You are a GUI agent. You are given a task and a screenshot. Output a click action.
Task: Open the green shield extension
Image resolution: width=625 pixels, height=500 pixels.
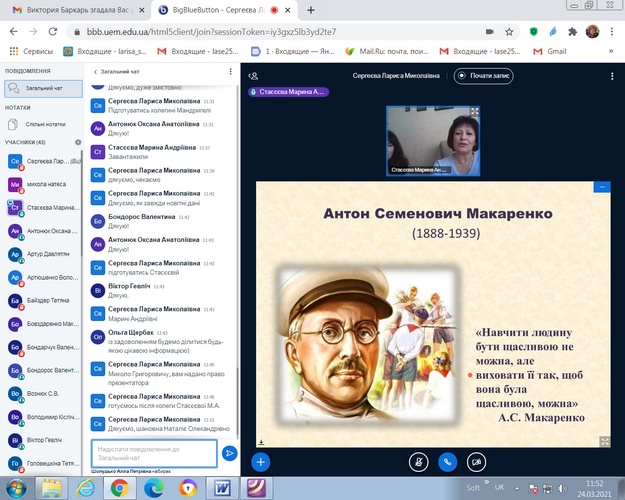(534, 32)
